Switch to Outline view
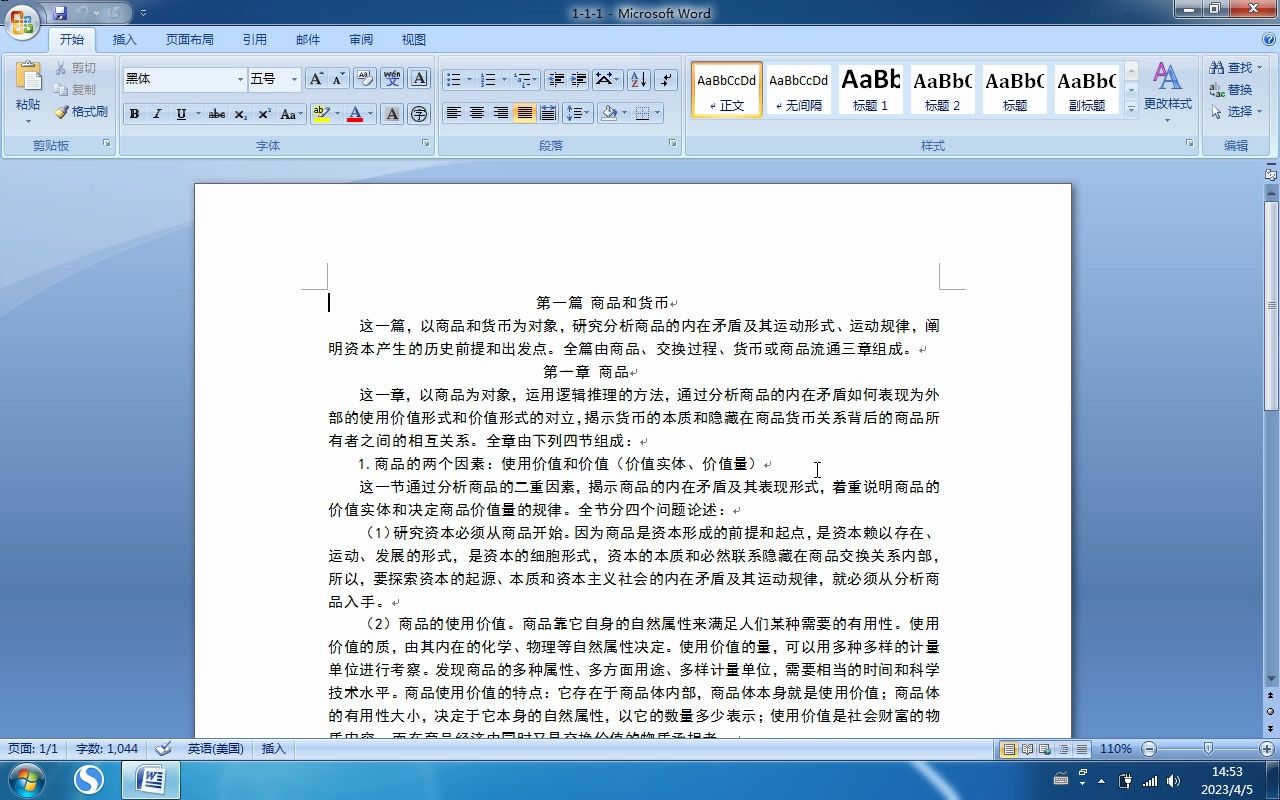The width and height of the screenshot is (1280, 800). (x=1063, y=749)
